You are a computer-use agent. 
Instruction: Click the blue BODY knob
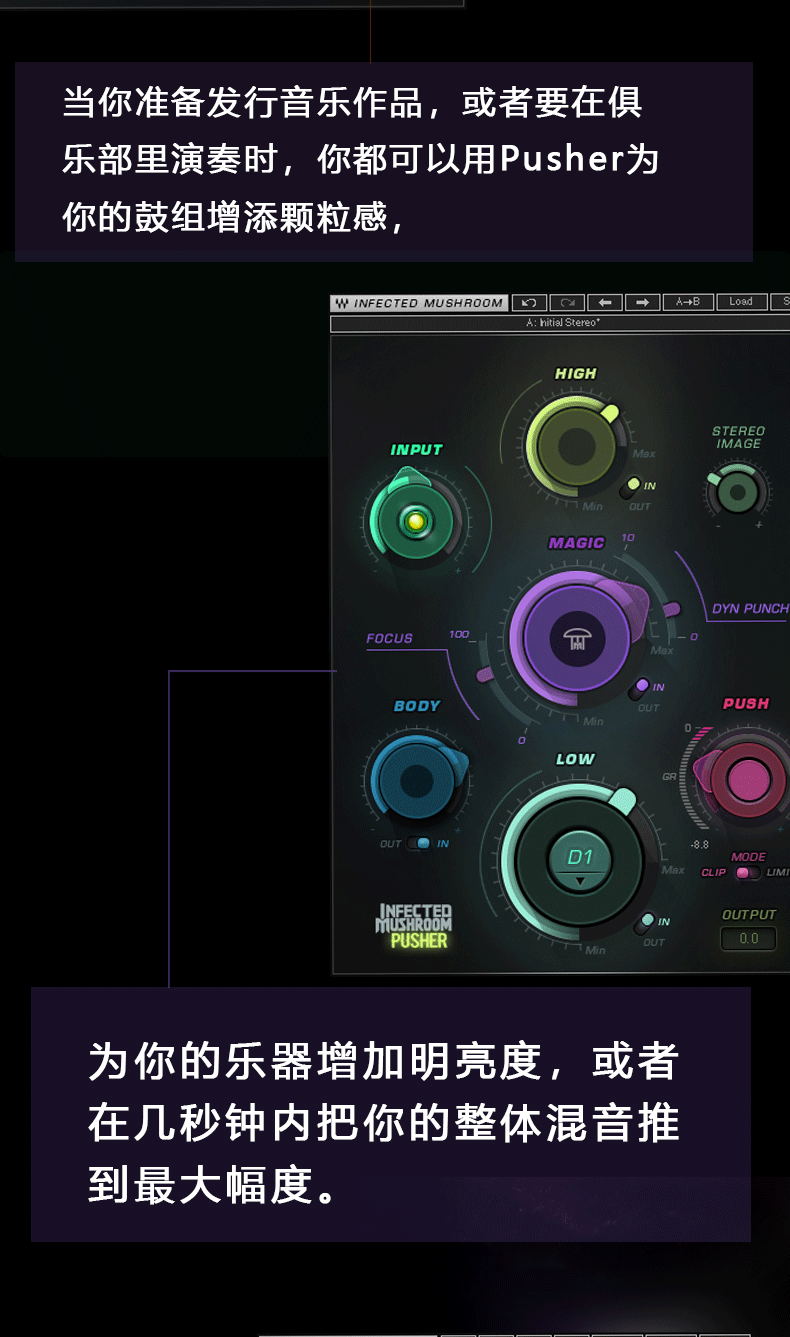click(x=417, y=781)
